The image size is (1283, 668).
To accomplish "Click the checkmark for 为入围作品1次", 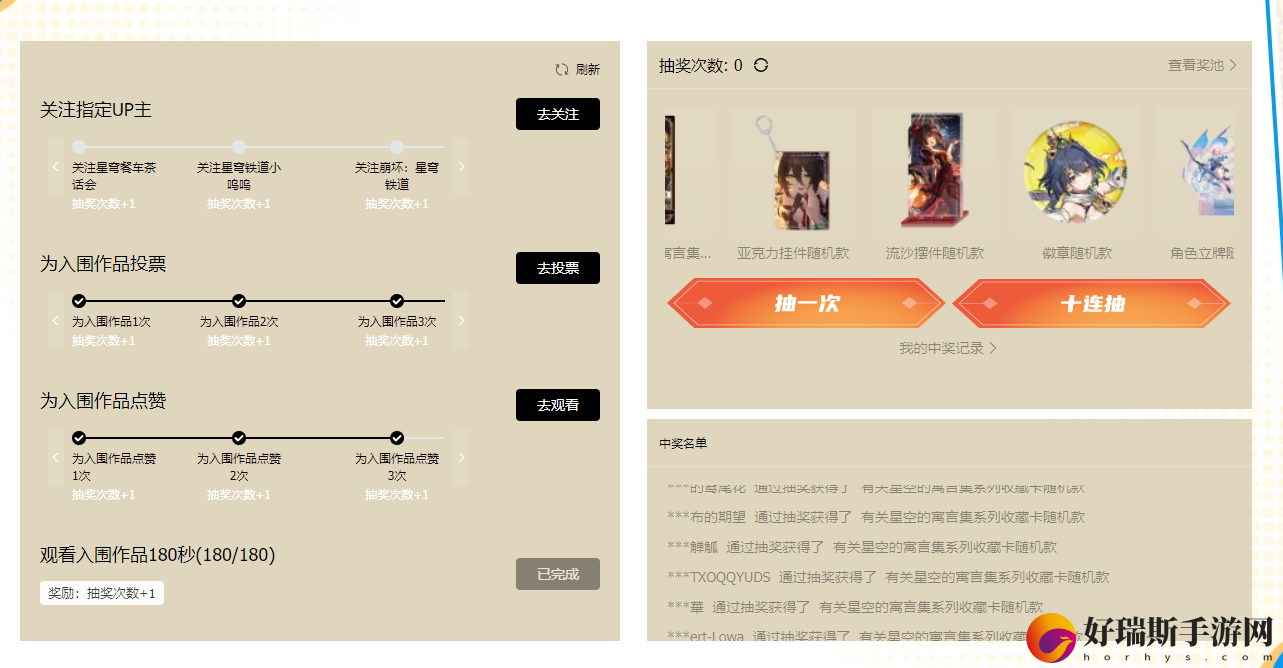I will pos(79,301).
